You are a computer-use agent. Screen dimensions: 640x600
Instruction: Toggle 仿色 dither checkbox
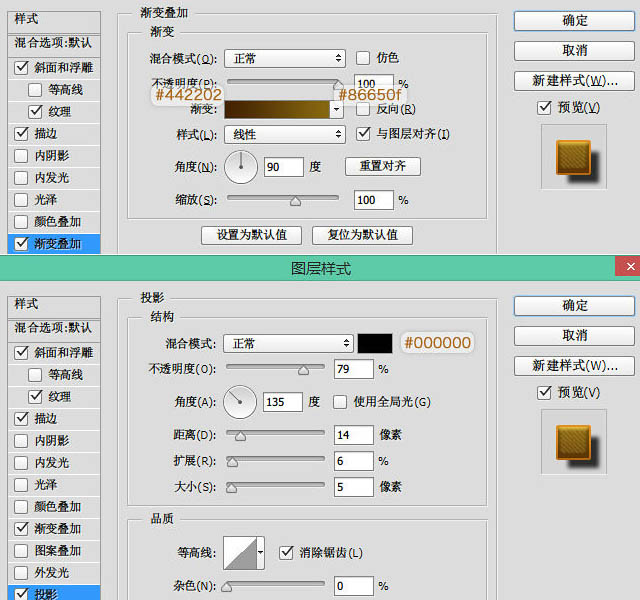(x=362, y=58)
